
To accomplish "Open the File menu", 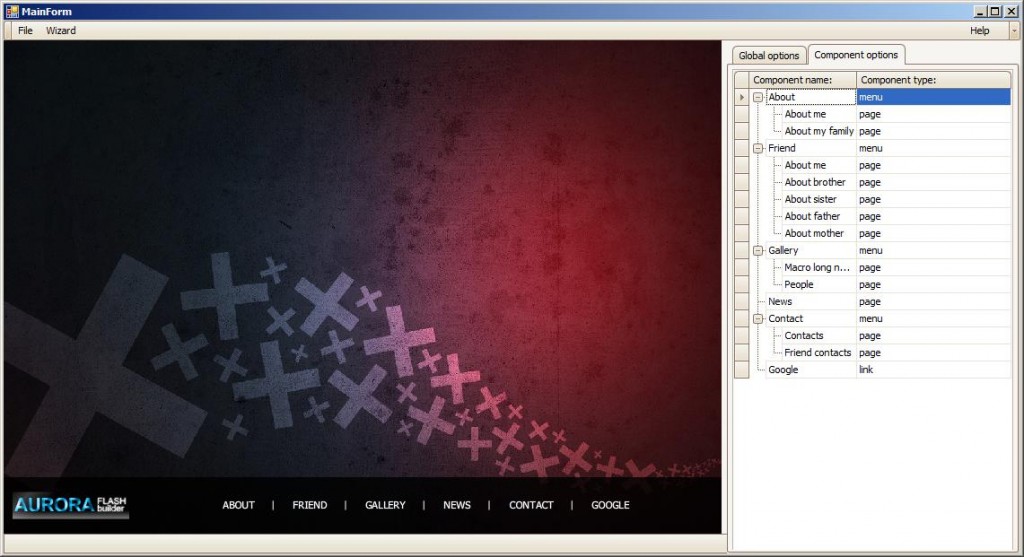I will (25, 31).
